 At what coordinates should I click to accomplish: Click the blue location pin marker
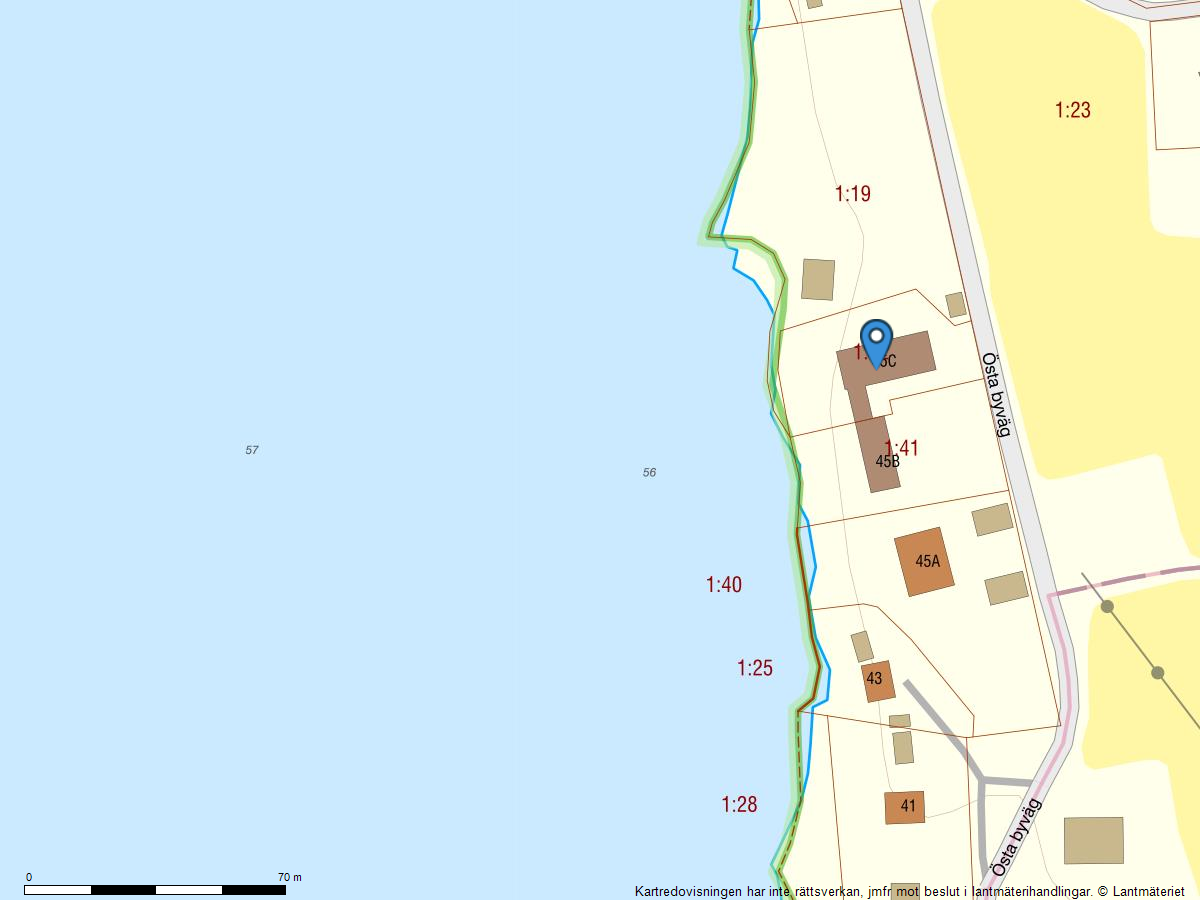point(876,341)
